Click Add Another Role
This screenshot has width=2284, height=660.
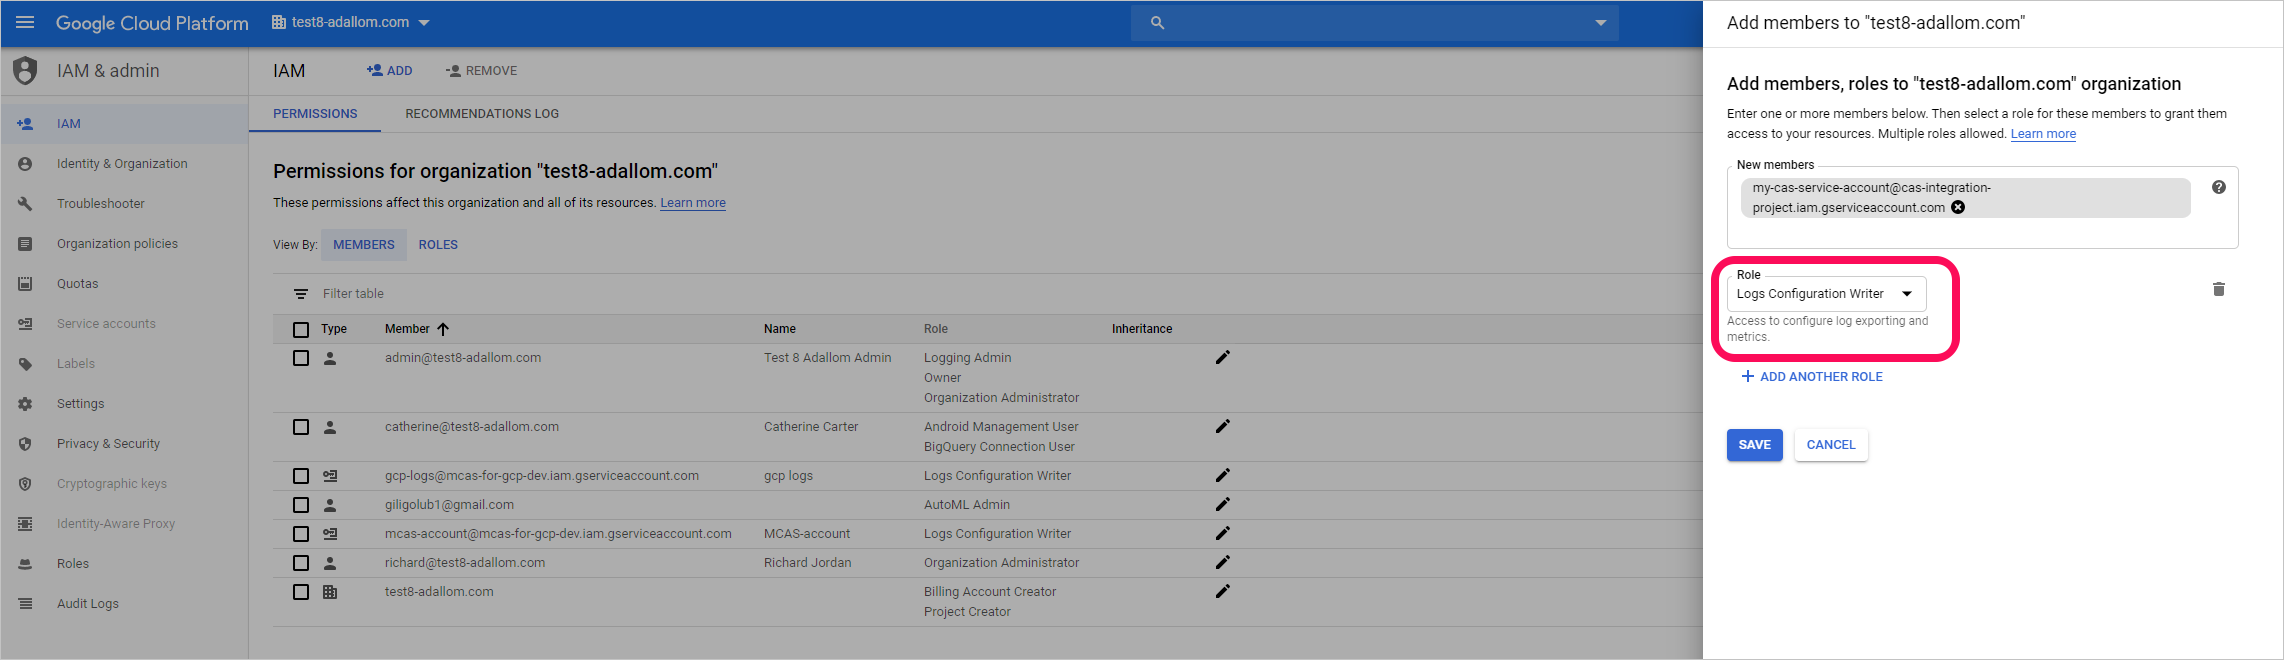[x=1811, y=377]
